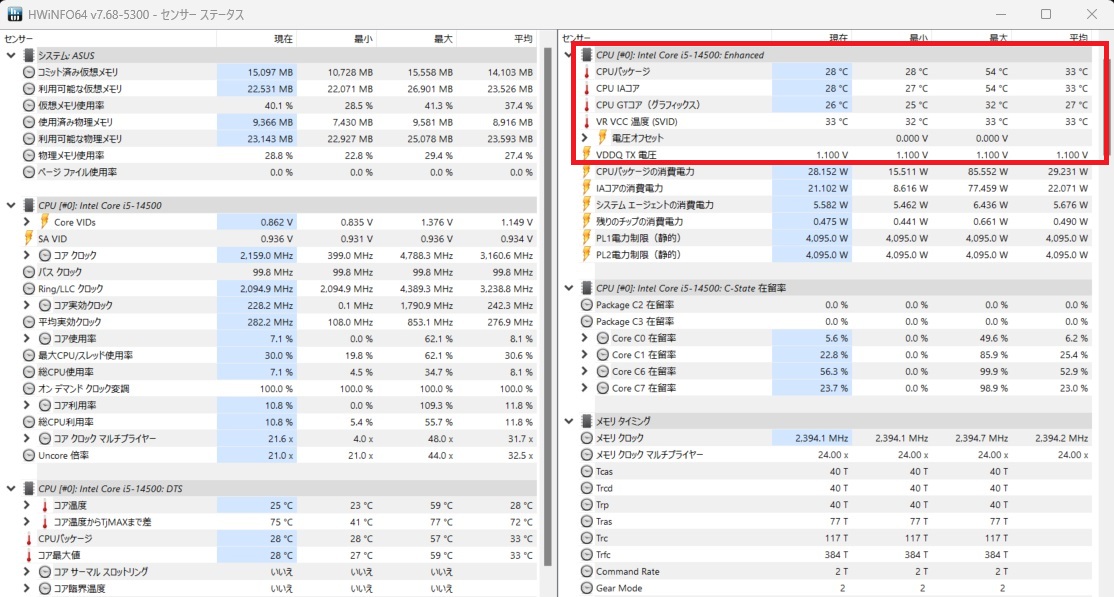Click the clock icon beside Tcas
The image size is (1114, 597).
pyautogui.click(x=586, y=471)
